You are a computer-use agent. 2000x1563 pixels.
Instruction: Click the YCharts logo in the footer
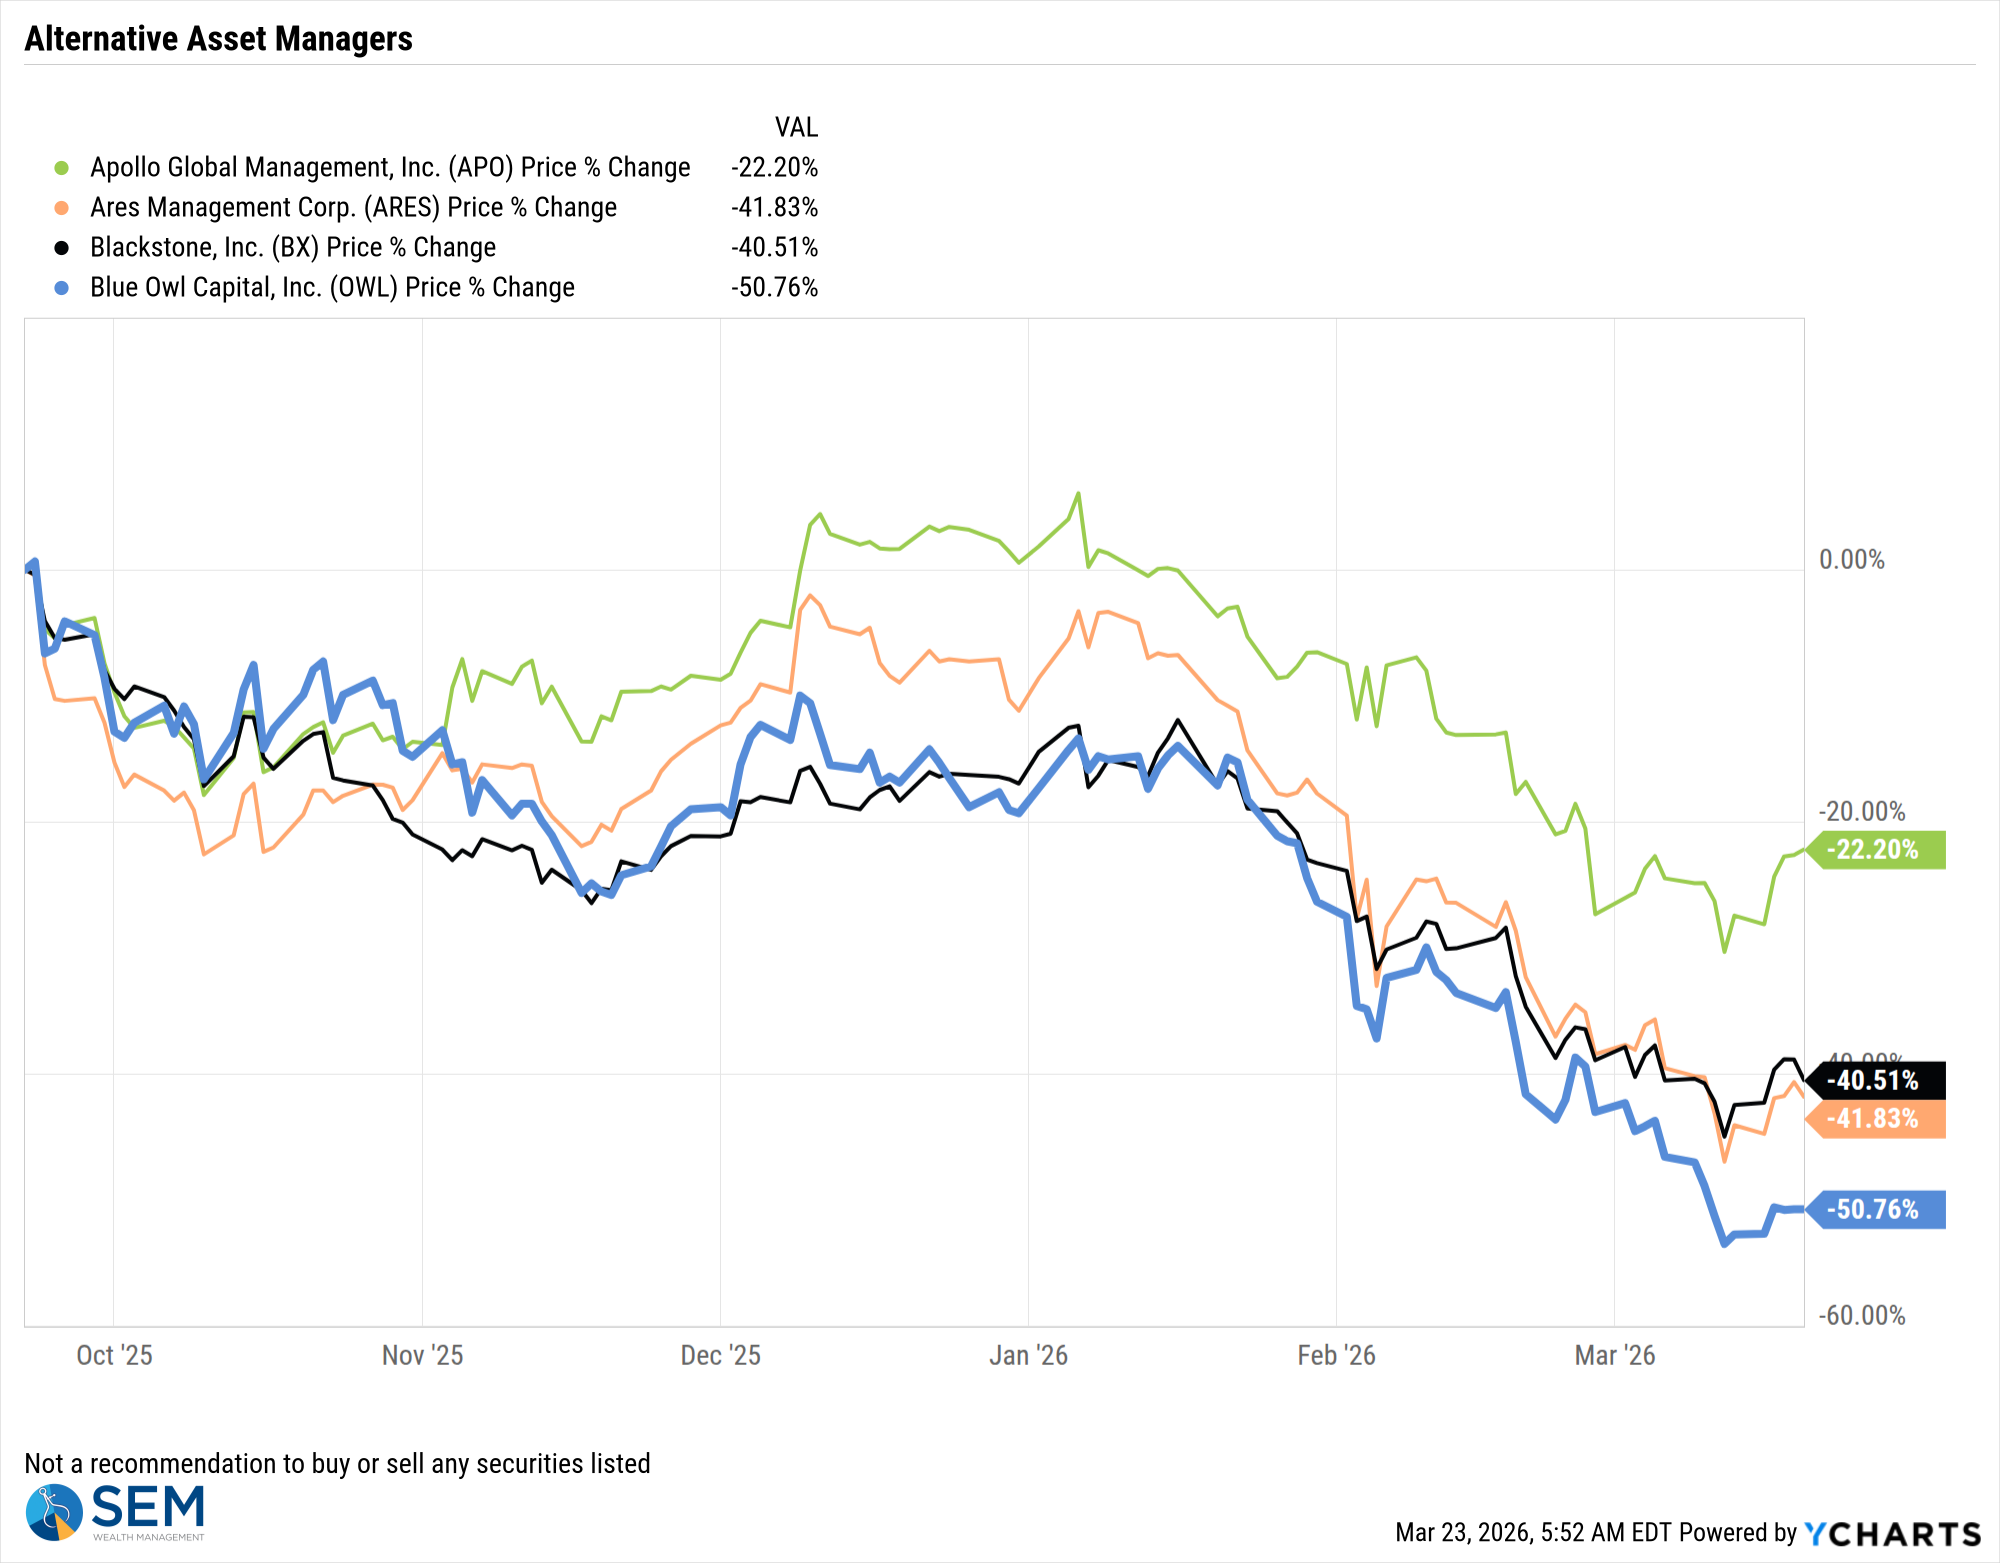[1892, 1533]
